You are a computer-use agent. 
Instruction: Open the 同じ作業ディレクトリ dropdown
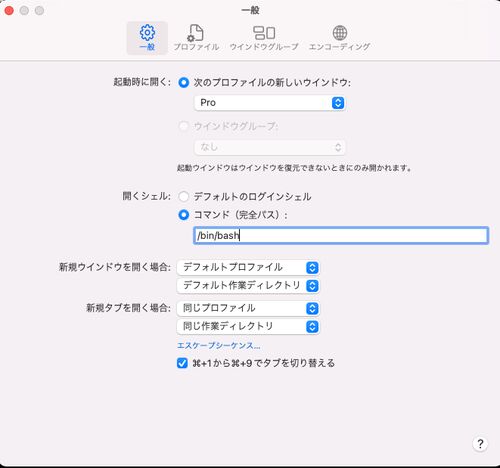click(248, 326)
